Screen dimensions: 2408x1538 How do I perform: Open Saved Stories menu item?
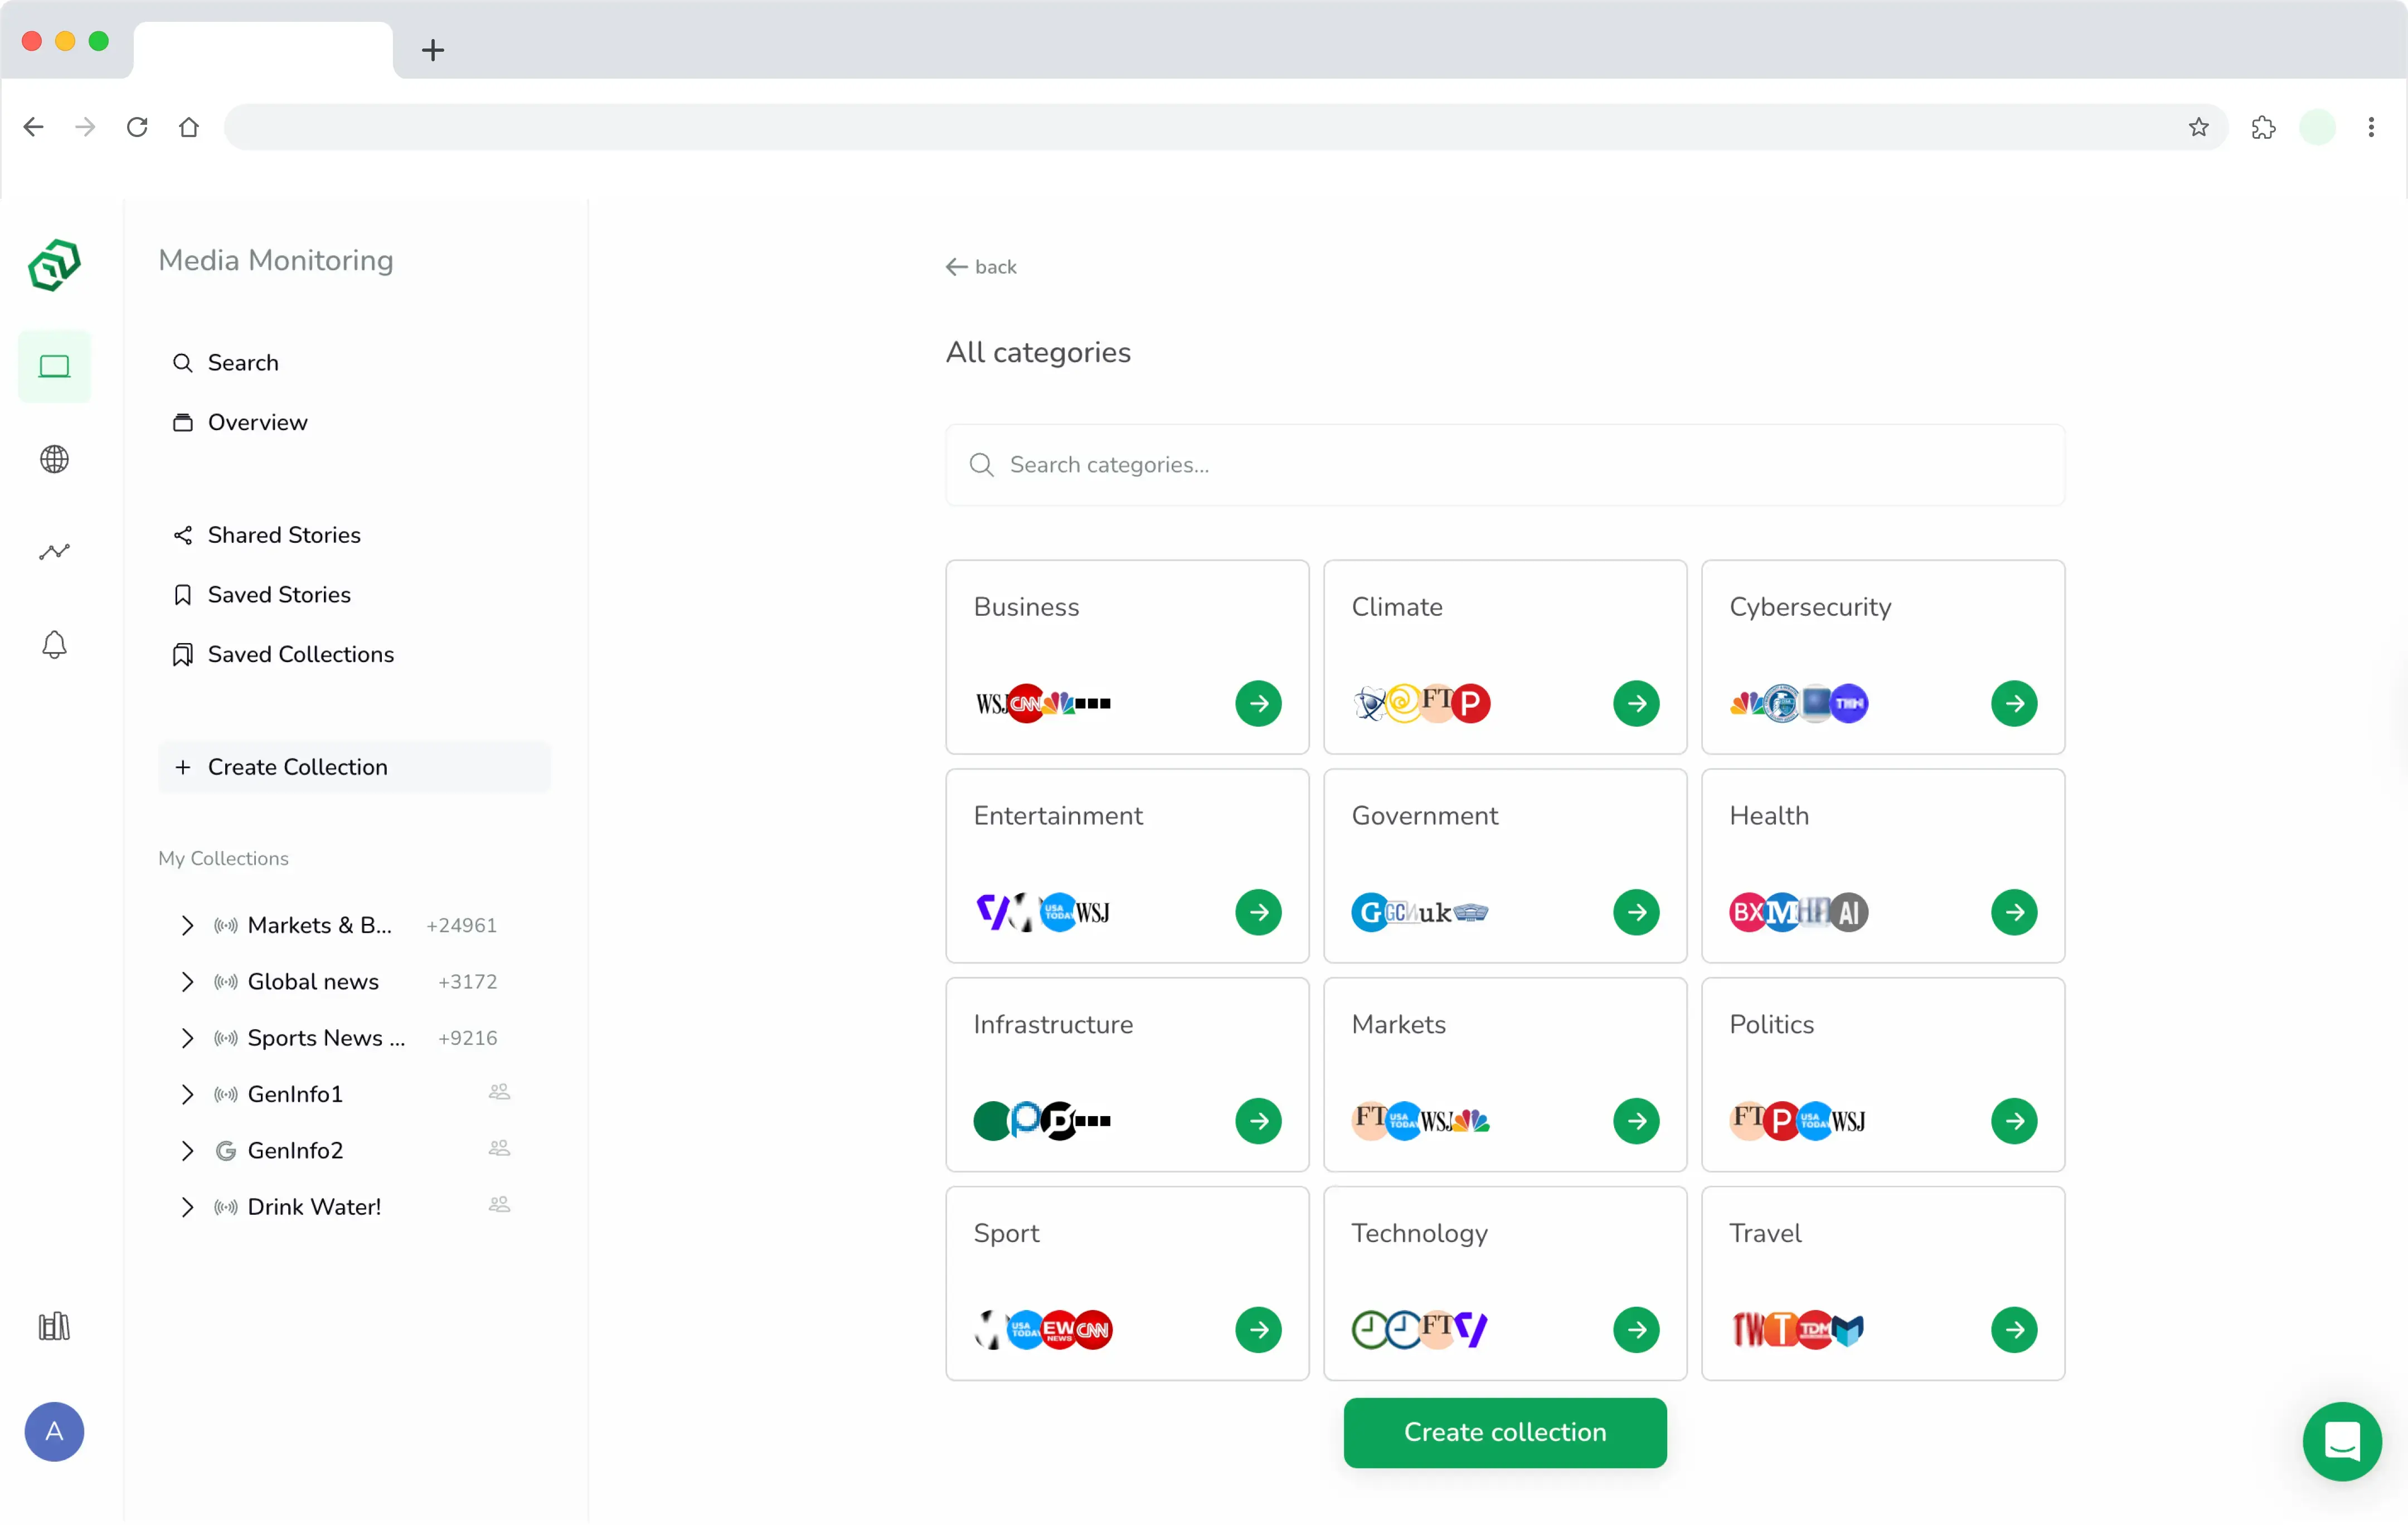262,595
